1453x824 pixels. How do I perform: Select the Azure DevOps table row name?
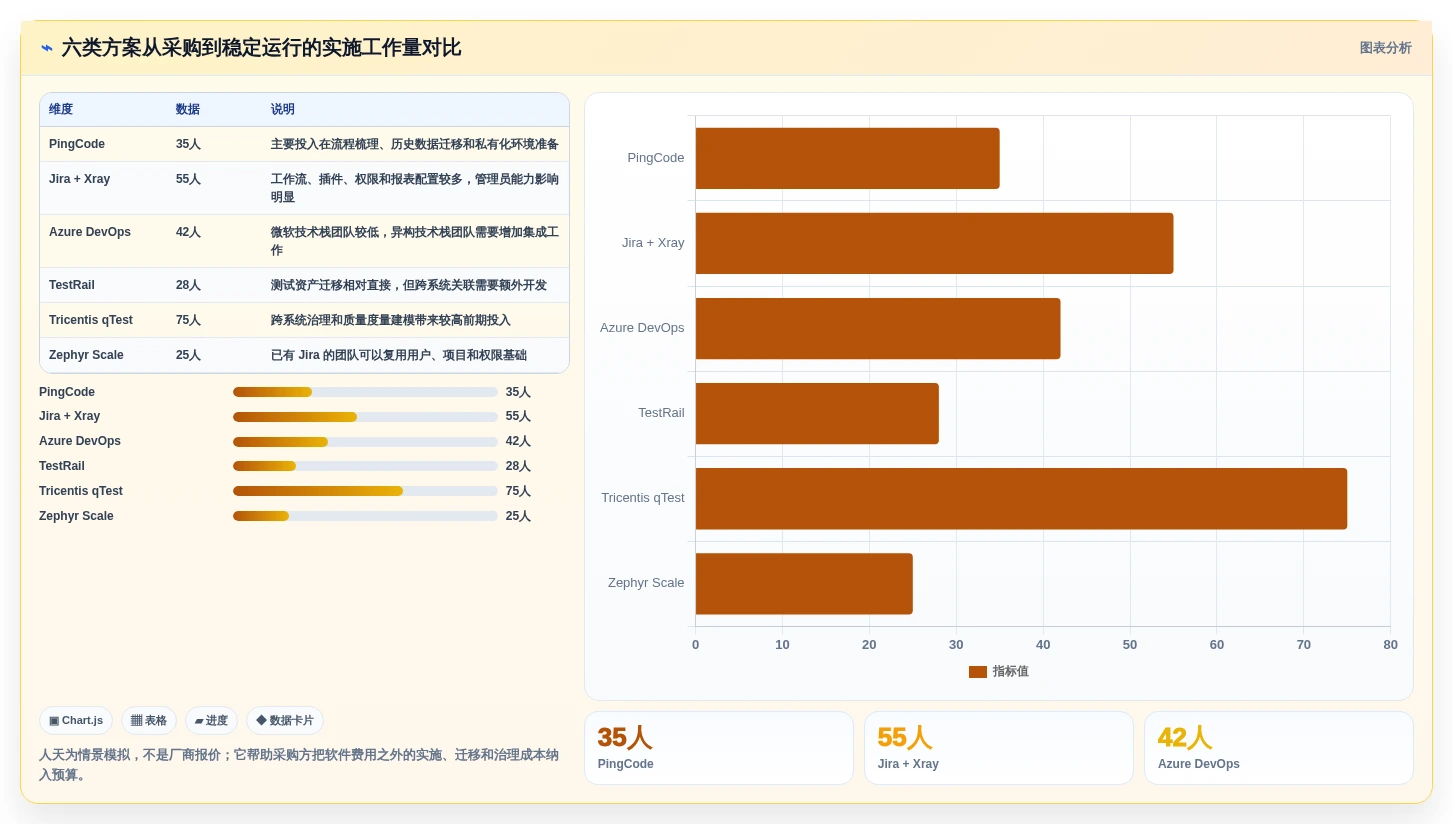coord(90,232)
